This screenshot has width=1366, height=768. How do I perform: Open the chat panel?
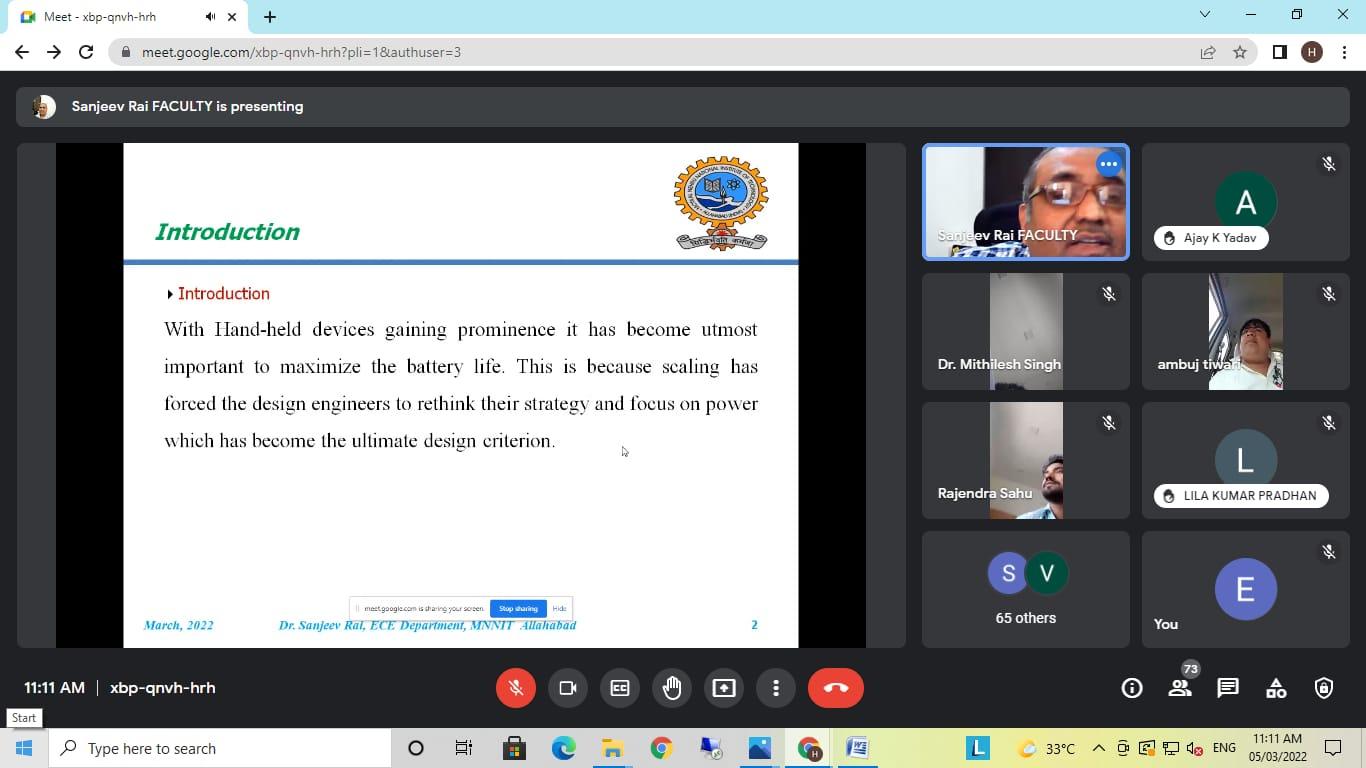point(1228,688)
